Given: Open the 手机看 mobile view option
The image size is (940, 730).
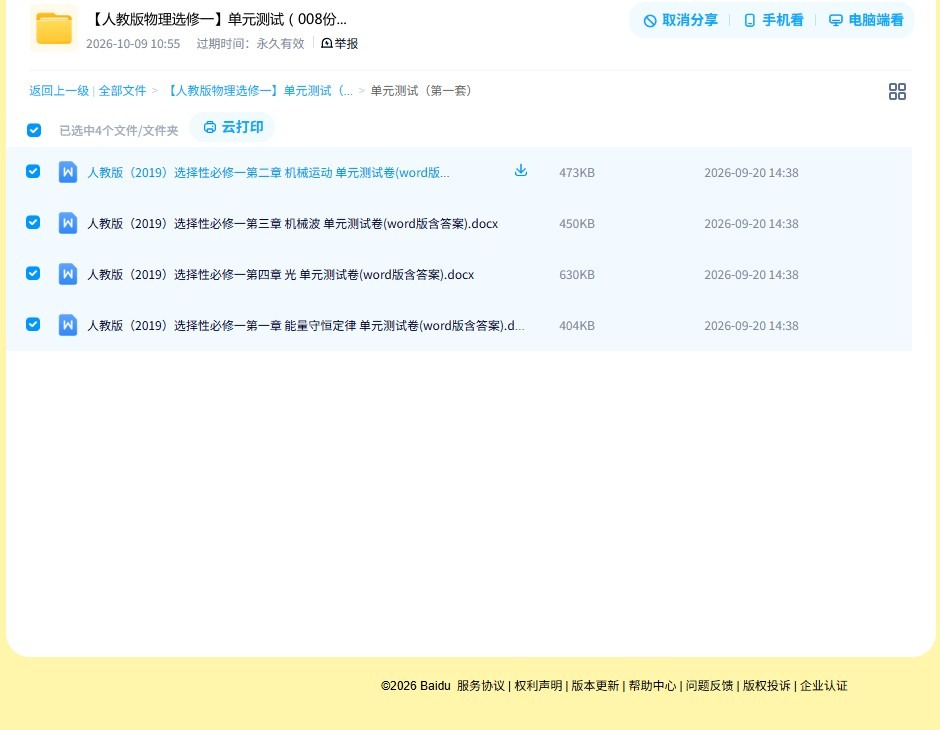Looking at the screenshot, I should click(773, 20).
